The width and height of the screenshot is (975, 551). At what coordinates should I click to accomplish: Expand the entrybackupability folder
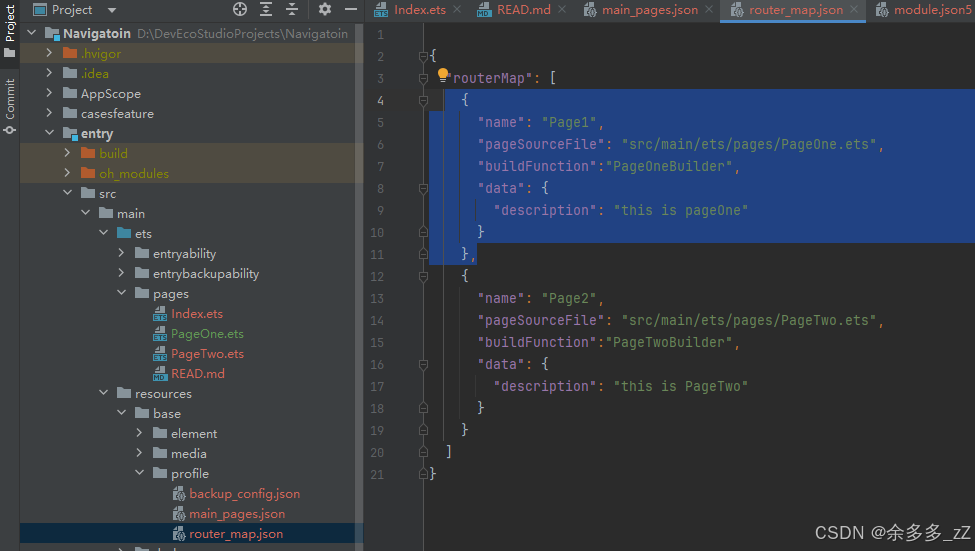coord(121,272)
